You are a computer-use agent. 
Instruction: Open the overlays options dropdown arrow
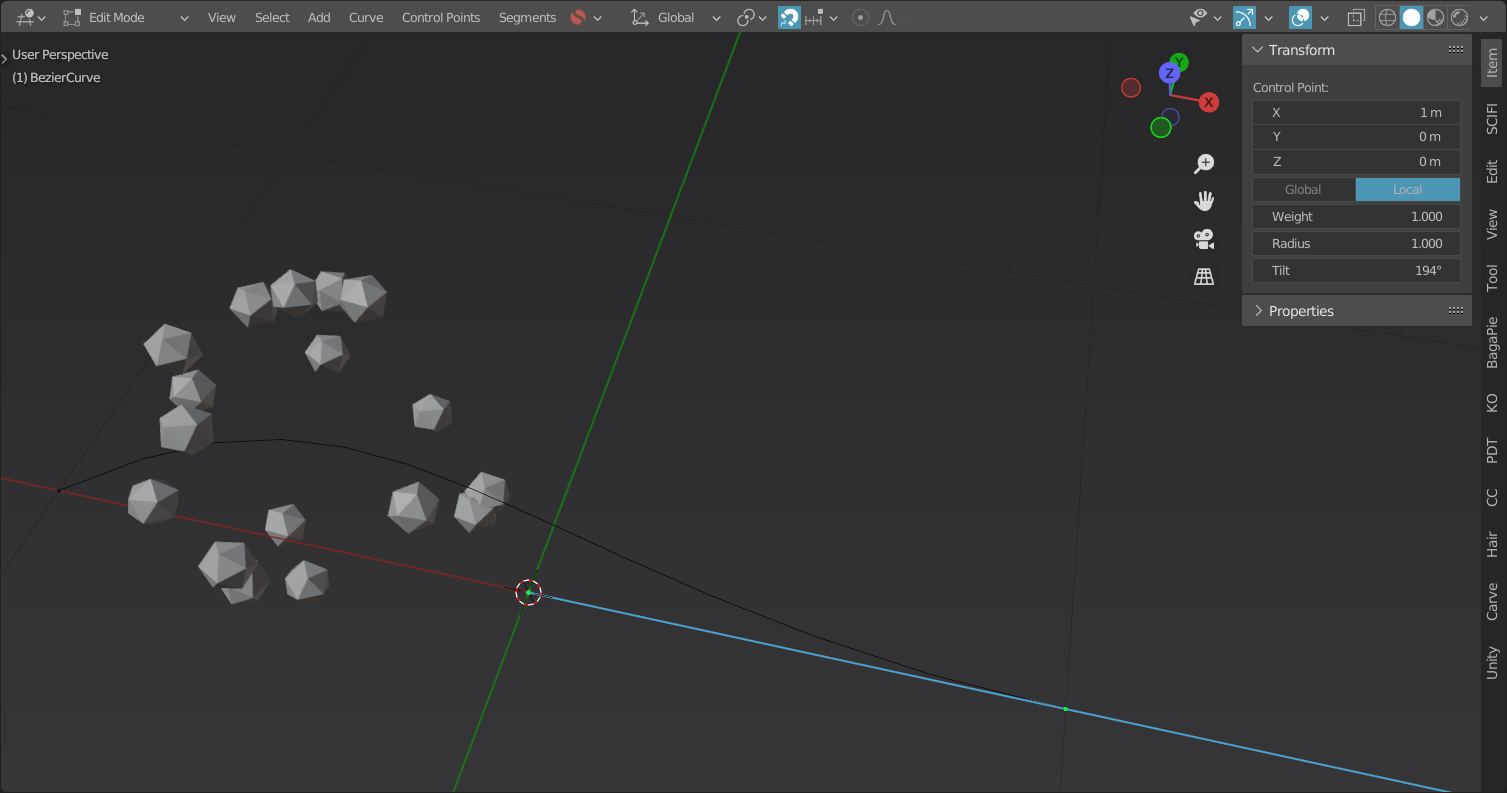(x=1324, y=17)
